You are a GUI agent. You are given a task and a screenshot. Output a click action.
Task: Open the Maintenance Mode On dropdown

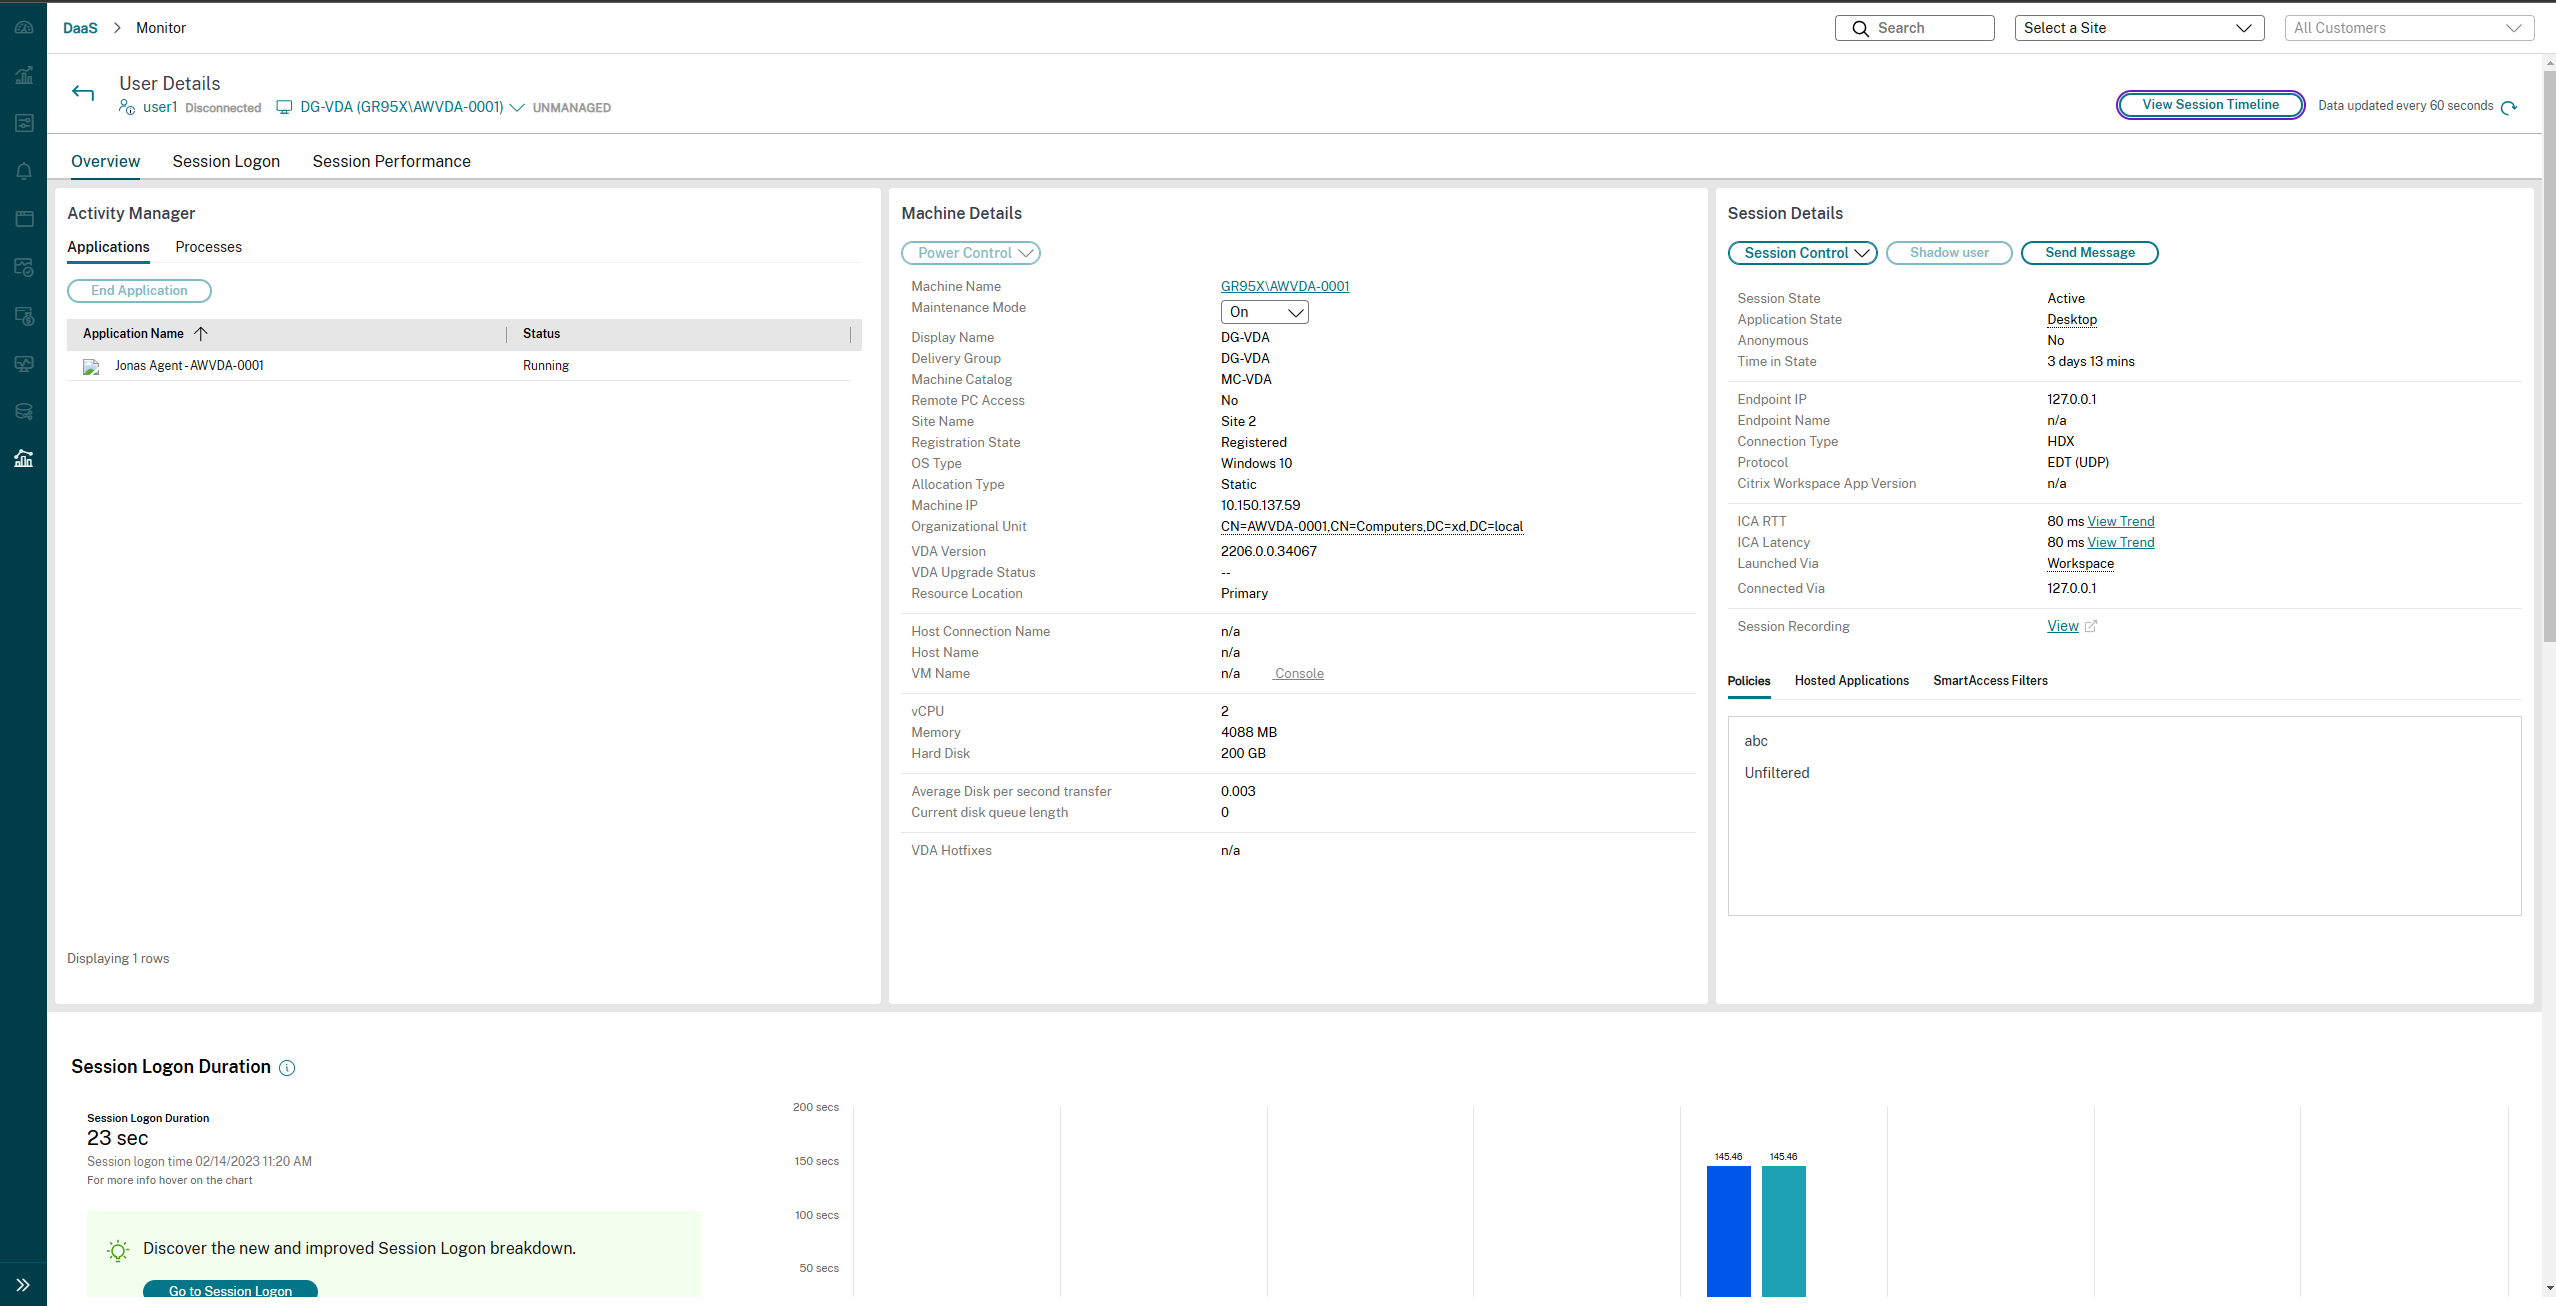[x=1264, y=312]
